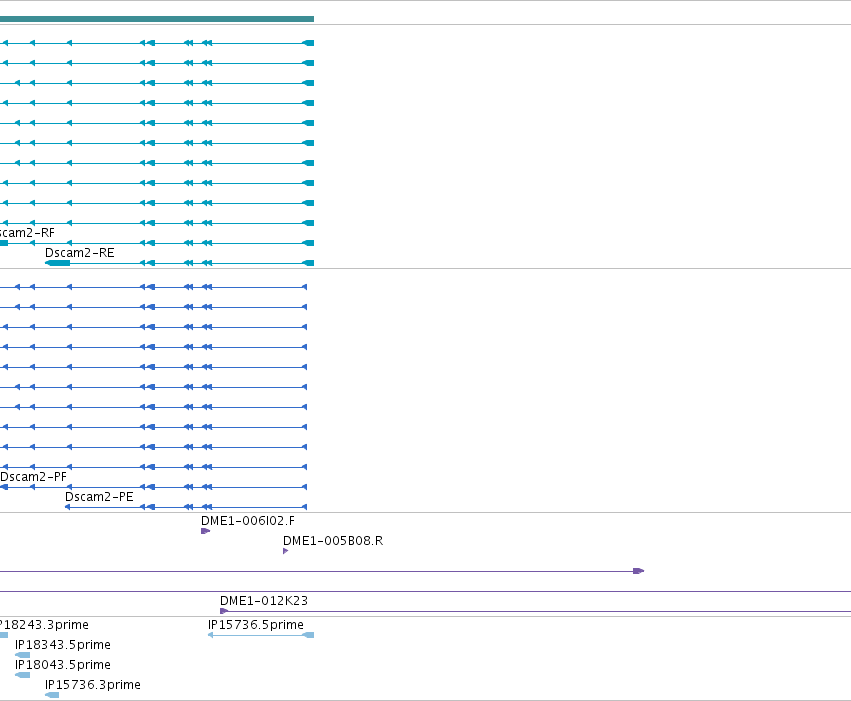
Task: Click arrowhead ending the long unlabeled purple line
Action: (639, 571)
